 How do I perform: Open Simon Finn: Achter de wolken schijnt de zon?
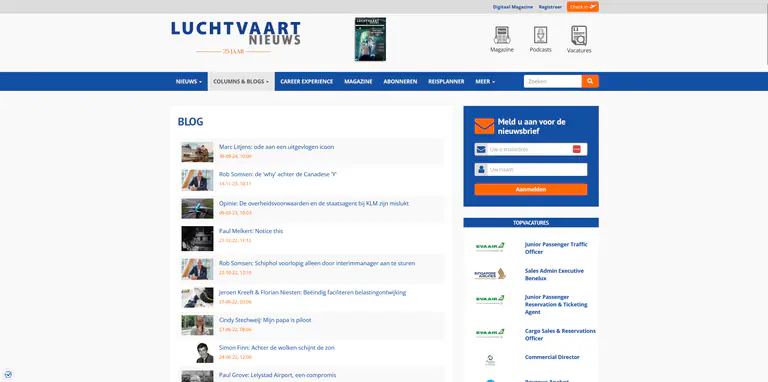pyautogui.click(x=277, y=348)
